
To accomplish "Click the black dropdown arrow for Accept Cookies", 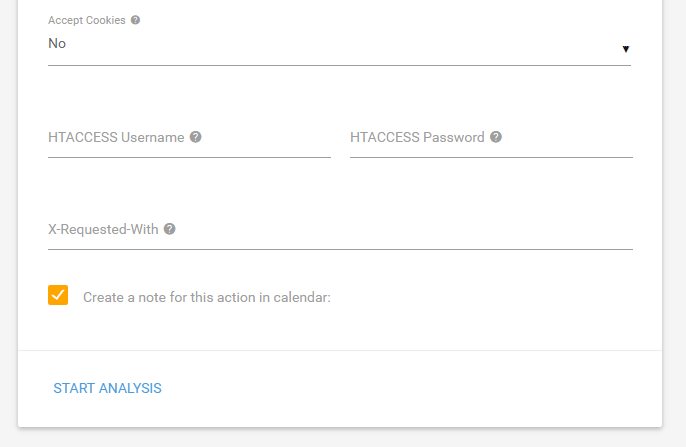I will click(625, 48).
